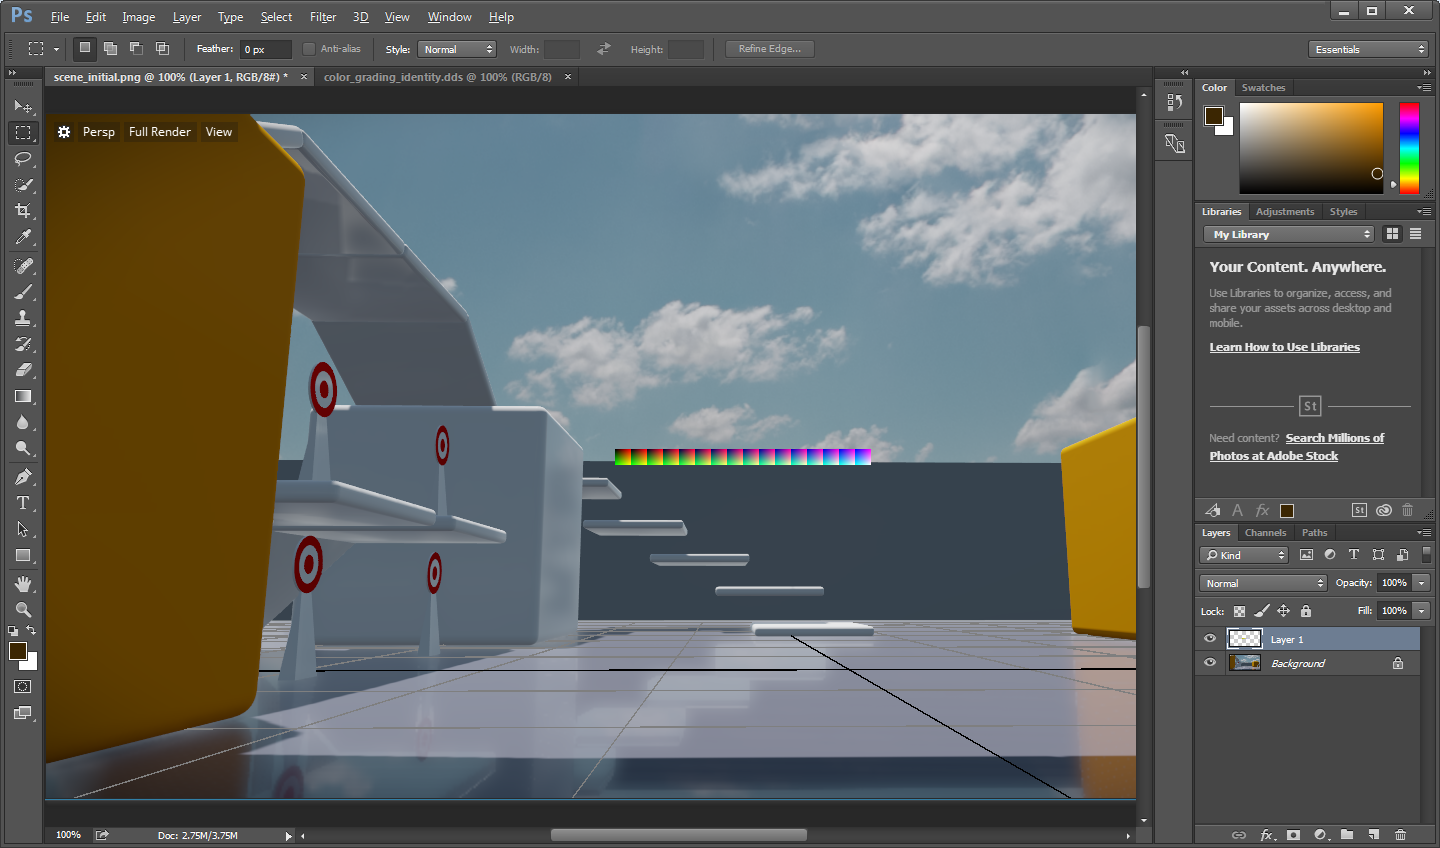Select the Horizontal Type tool
The image size is (1440, 848).
tap(24, 503)
